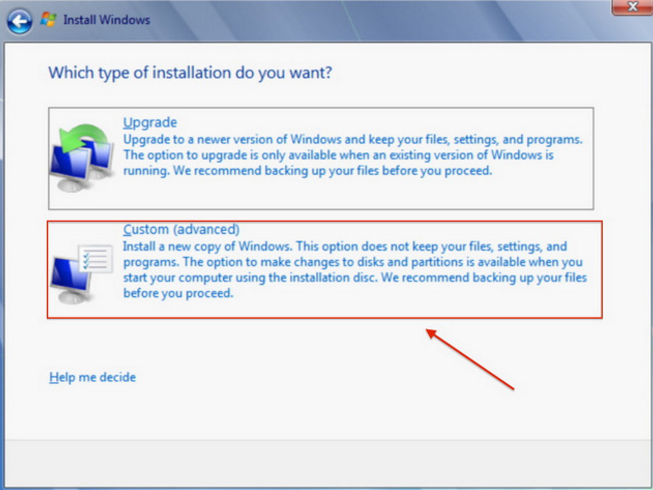Open the Help me decide link
This screenshot has width=653, height=490.
92,377
